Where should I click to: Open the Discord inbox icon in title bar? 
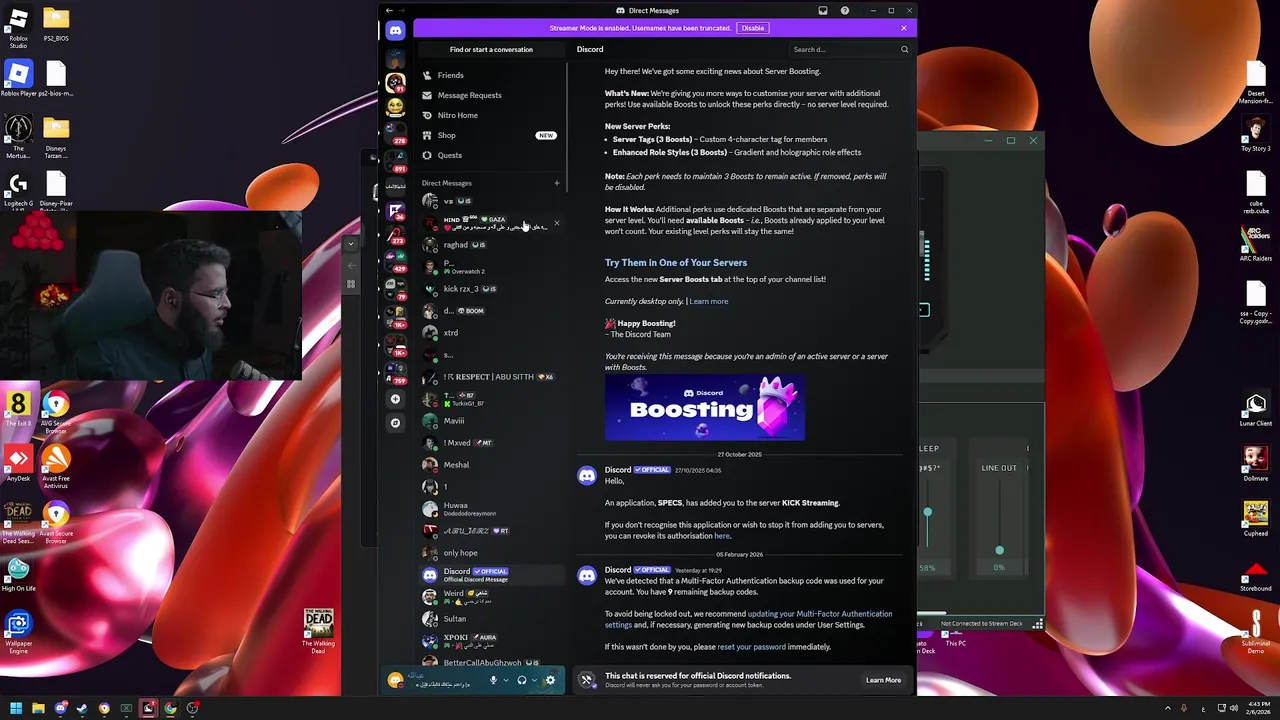point(823,11)
